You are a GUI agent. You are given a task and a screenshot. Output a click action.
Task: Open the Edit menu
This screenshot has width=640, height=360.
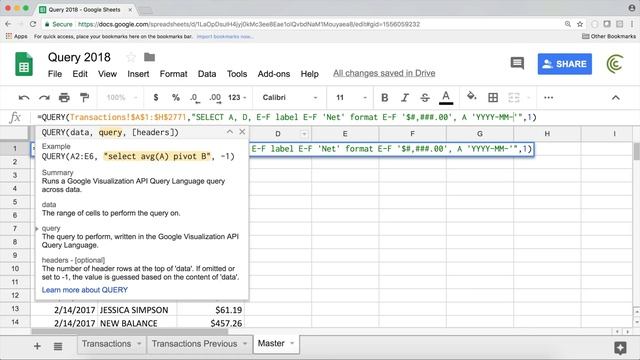tap(80, 74)
